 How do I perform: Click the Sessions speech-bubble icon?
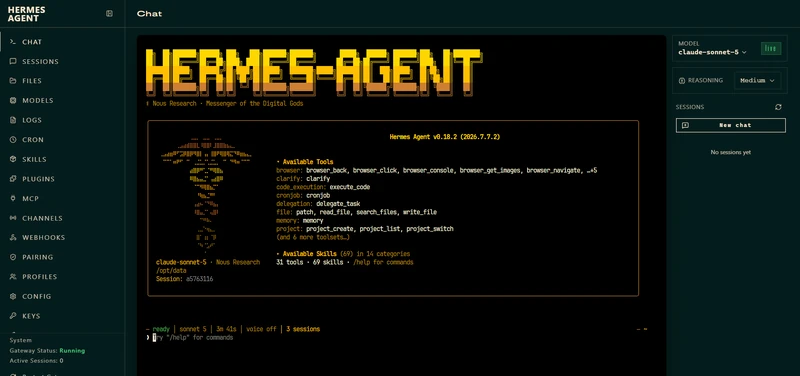click(x=13, y=62)
